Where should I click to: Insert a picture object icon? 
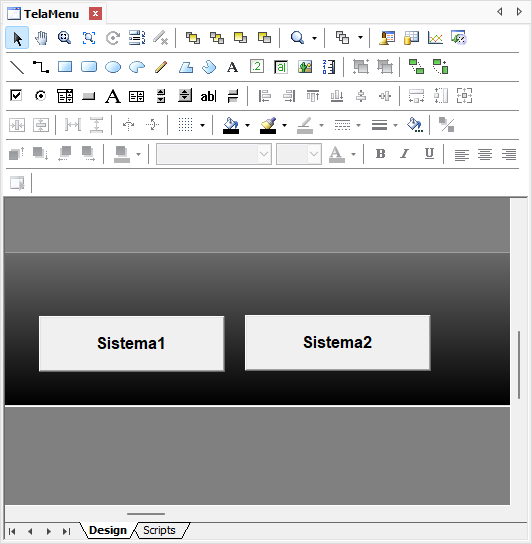point(305,67)
